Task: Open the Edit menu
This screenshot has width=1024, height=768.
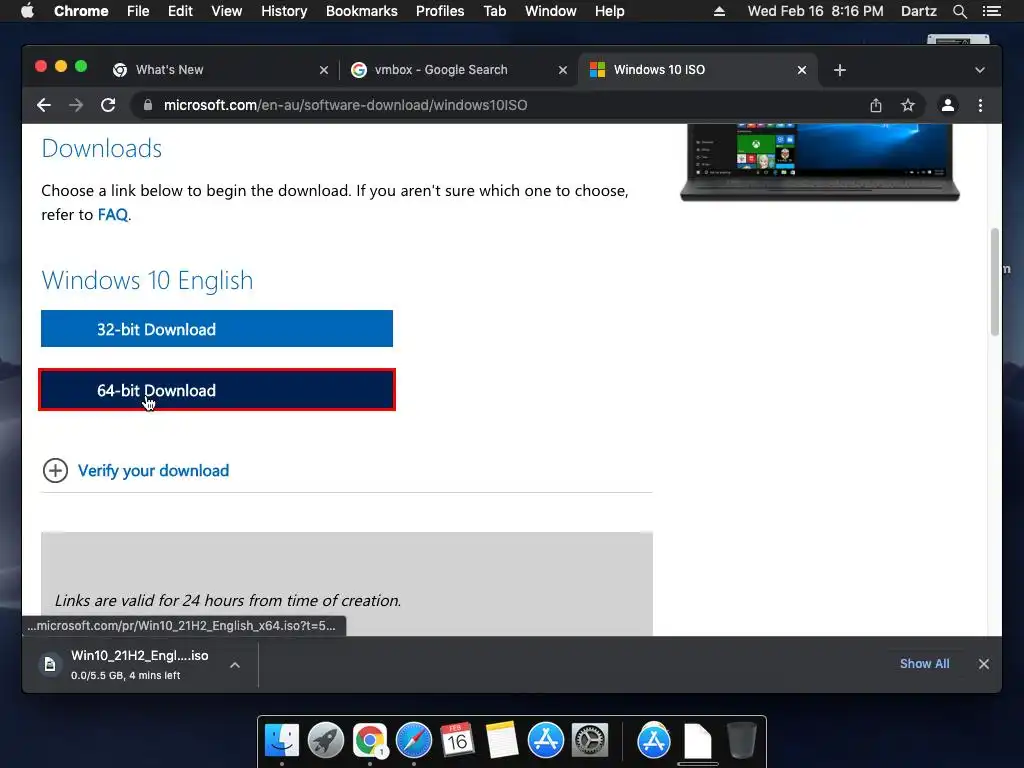Action: 180,11
